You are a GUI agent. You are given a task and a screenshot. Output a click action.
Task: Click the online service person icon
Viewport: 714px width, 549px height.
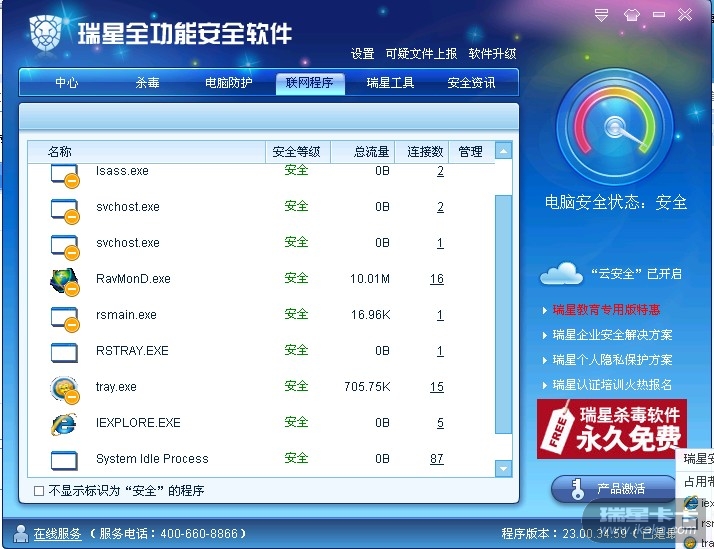(20, 534)
